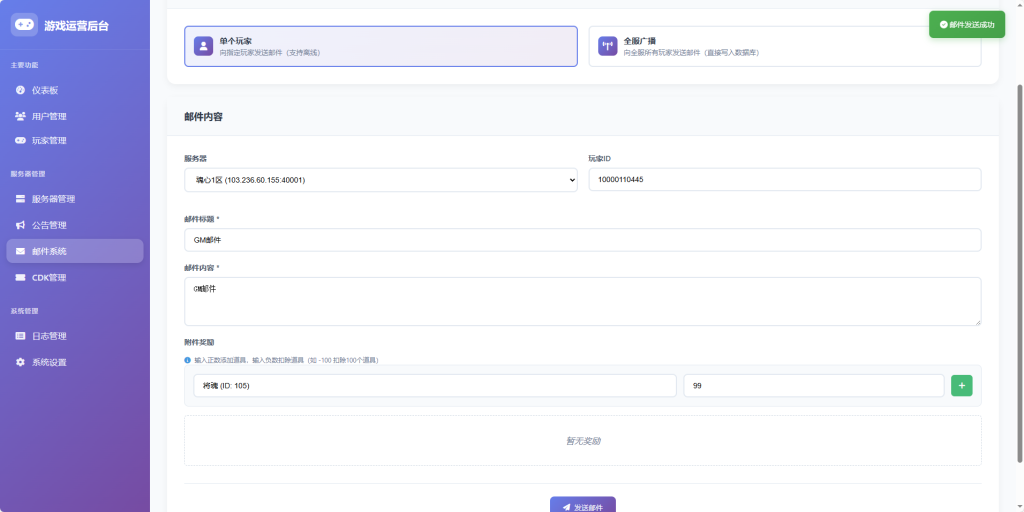Click the 附件奖励 label

click(x=199, y=342)
